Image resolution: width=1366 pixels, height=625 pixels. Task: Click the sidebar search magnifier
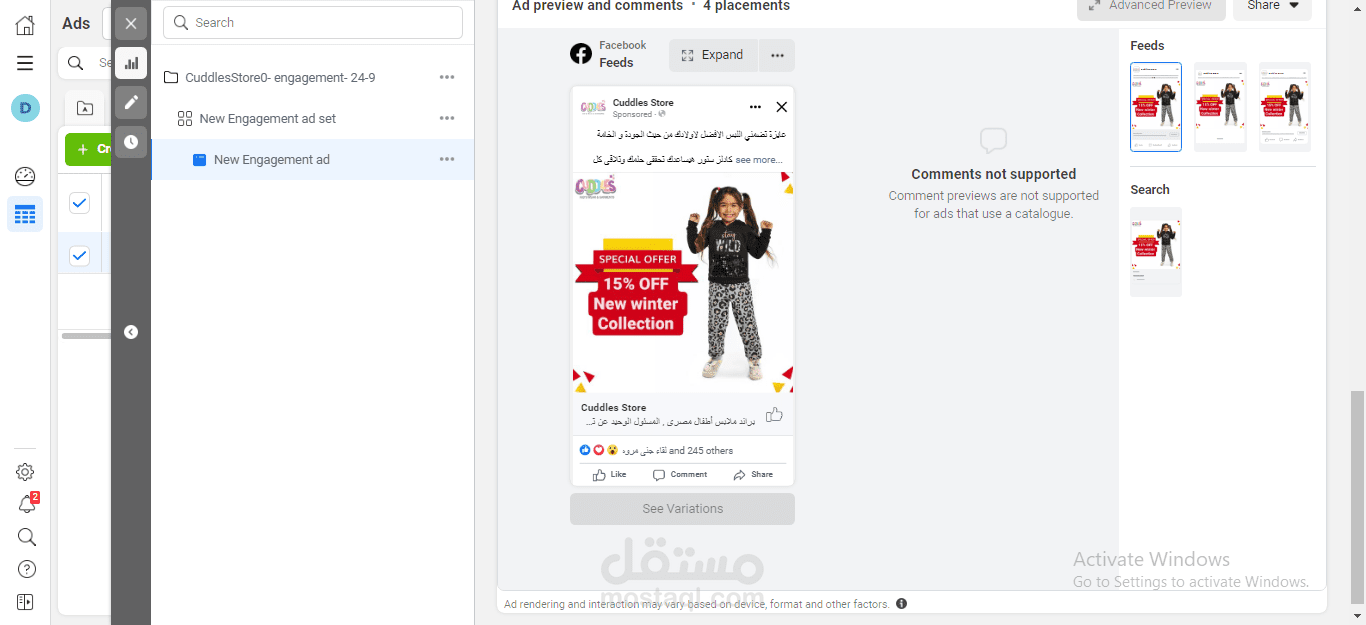pyautogui.click(x=26, y=537)
